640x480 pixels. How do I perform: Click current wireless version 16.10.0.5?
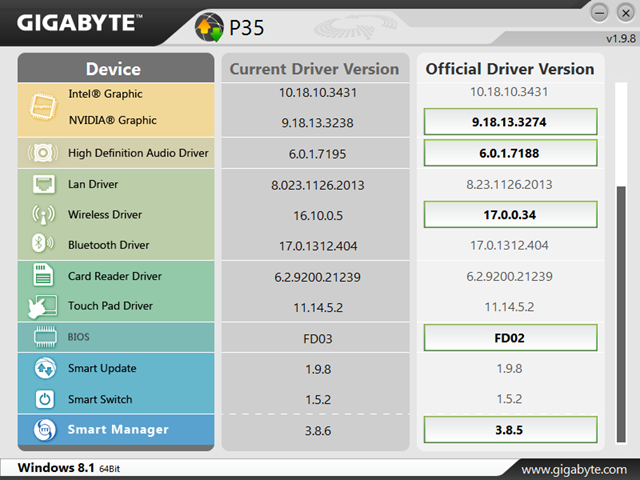coord(318,216)
